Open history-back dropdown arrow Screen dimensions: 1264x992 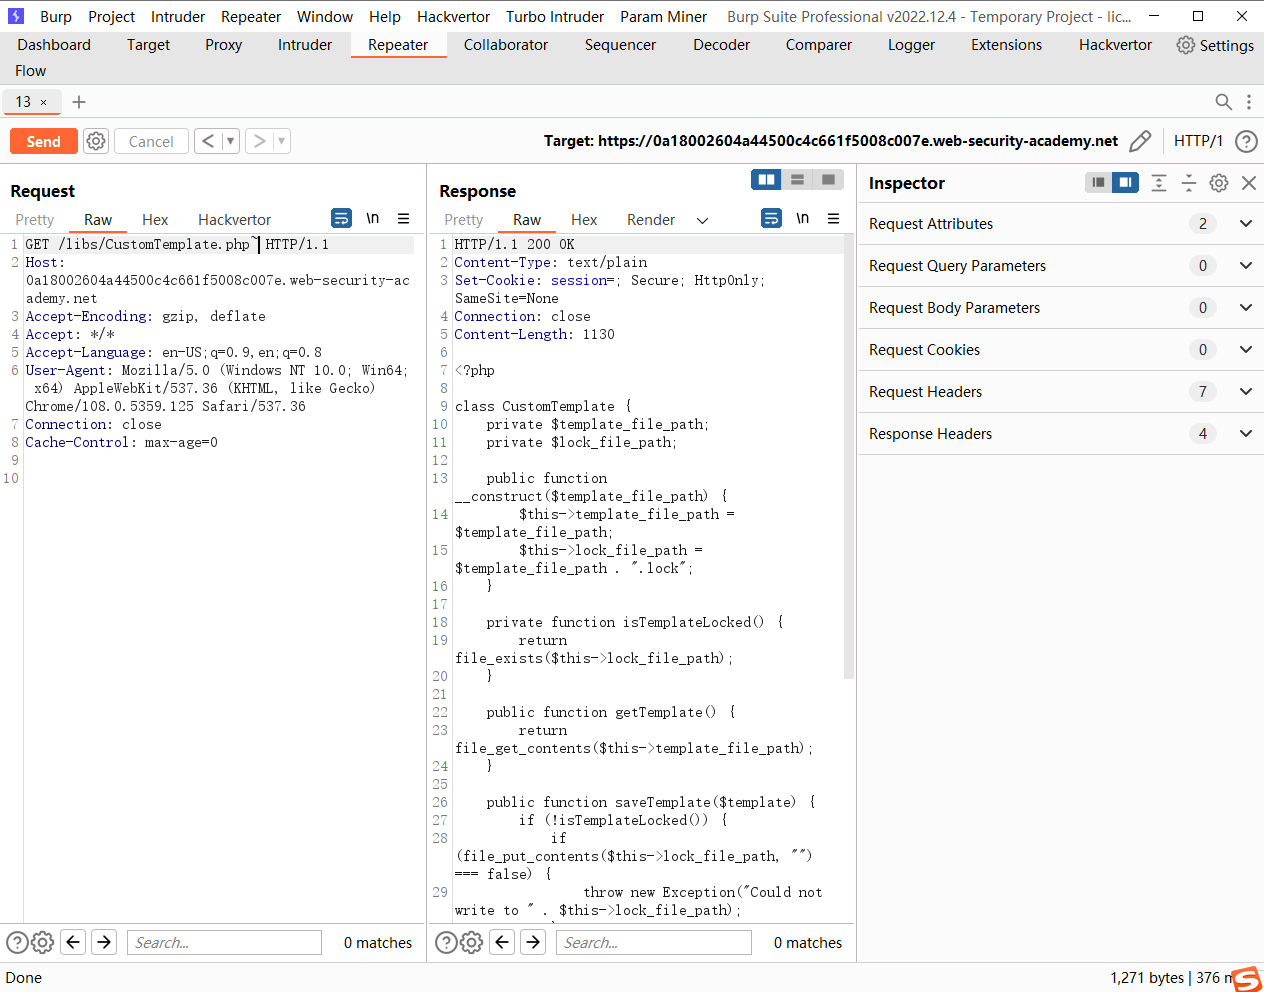pyautogui.click(x=230, y=141)
